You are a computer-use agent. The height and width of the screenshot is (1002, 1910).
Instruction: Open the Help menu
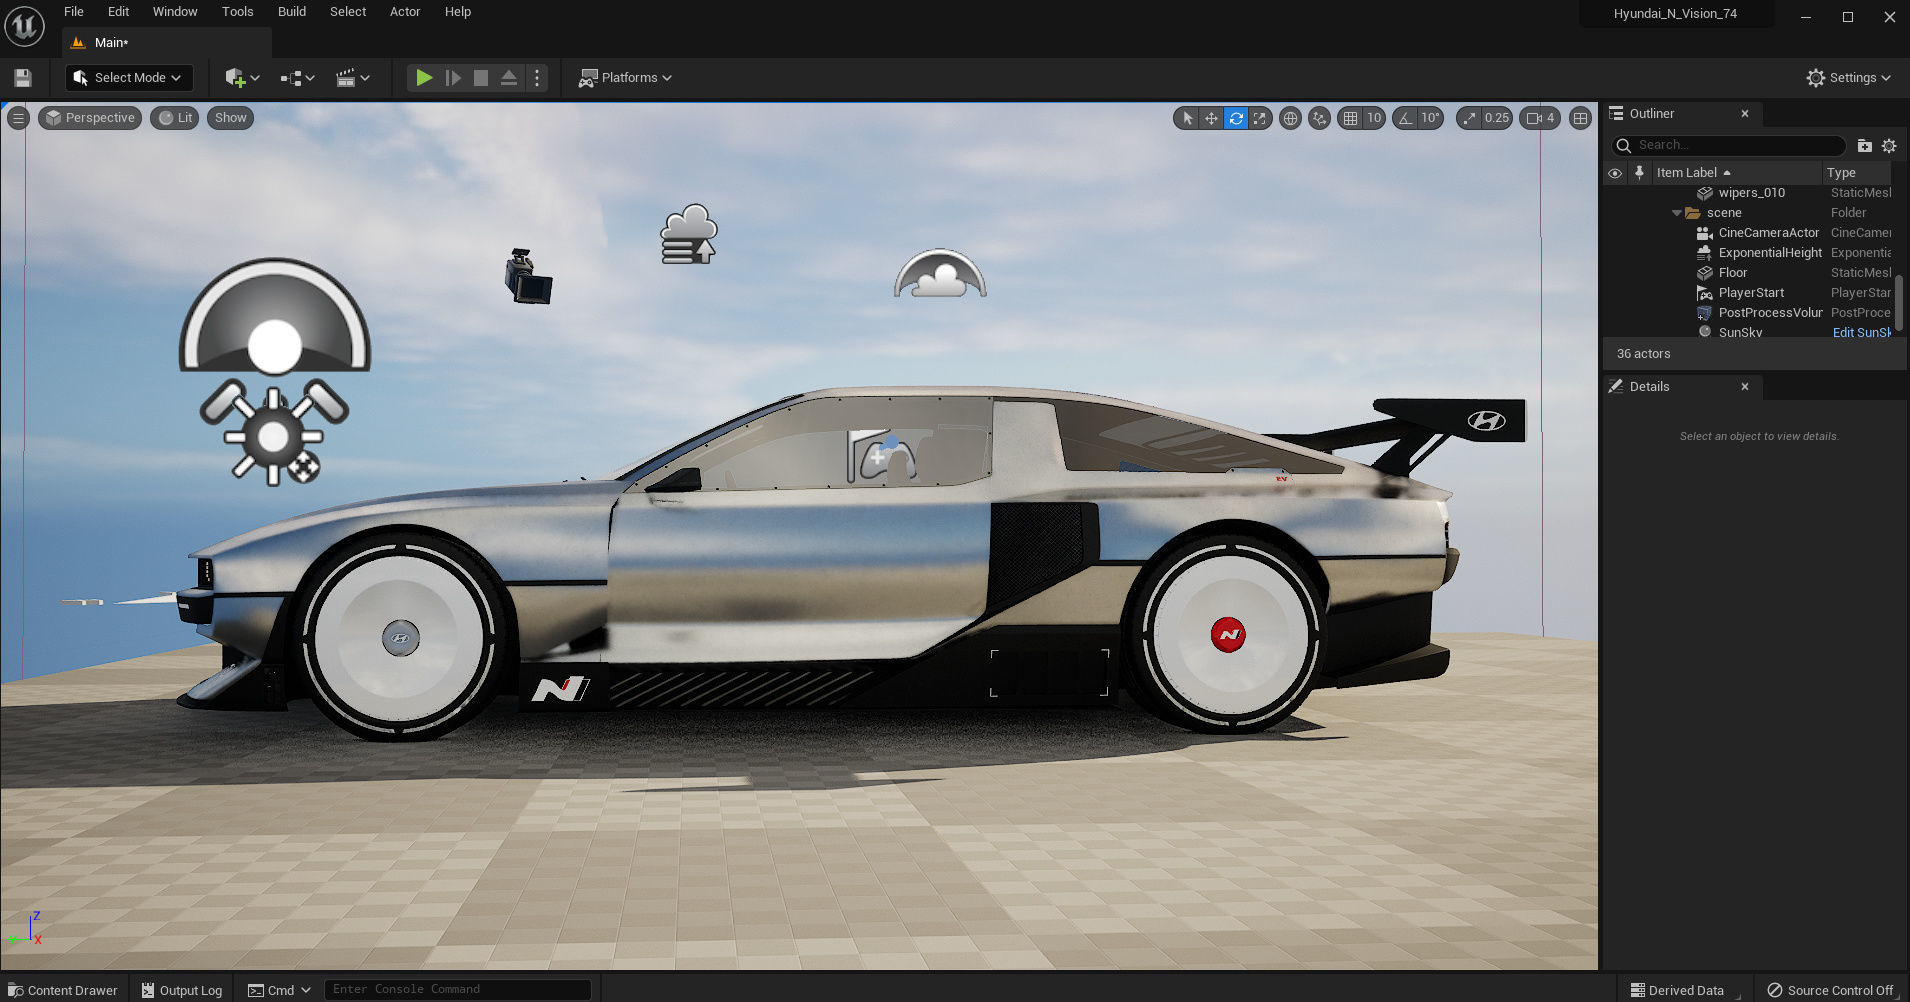pos(458,12)
